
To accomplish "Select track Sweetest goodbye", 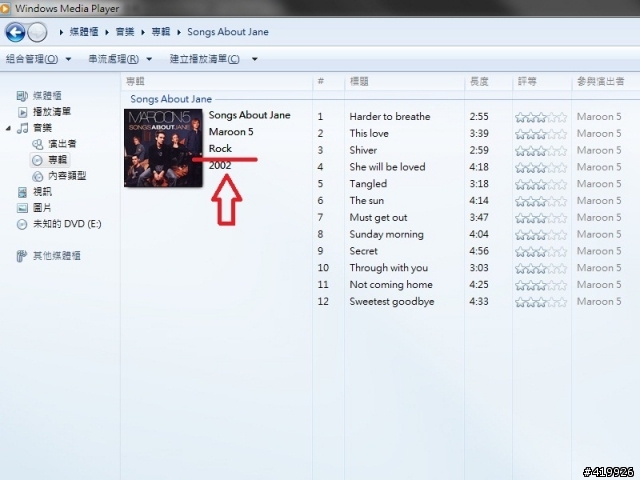I will coord(392,302).
